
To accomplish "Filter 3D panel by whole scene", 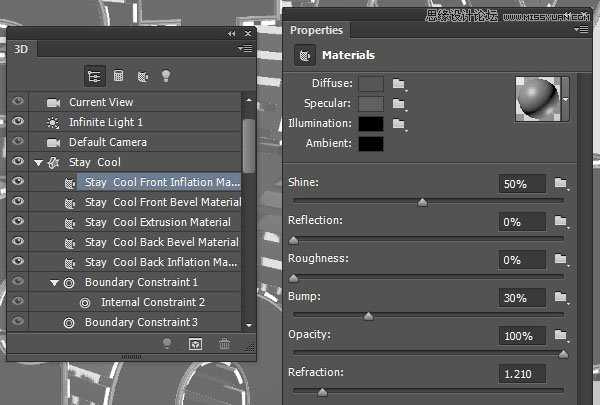I will click(94, 76).
